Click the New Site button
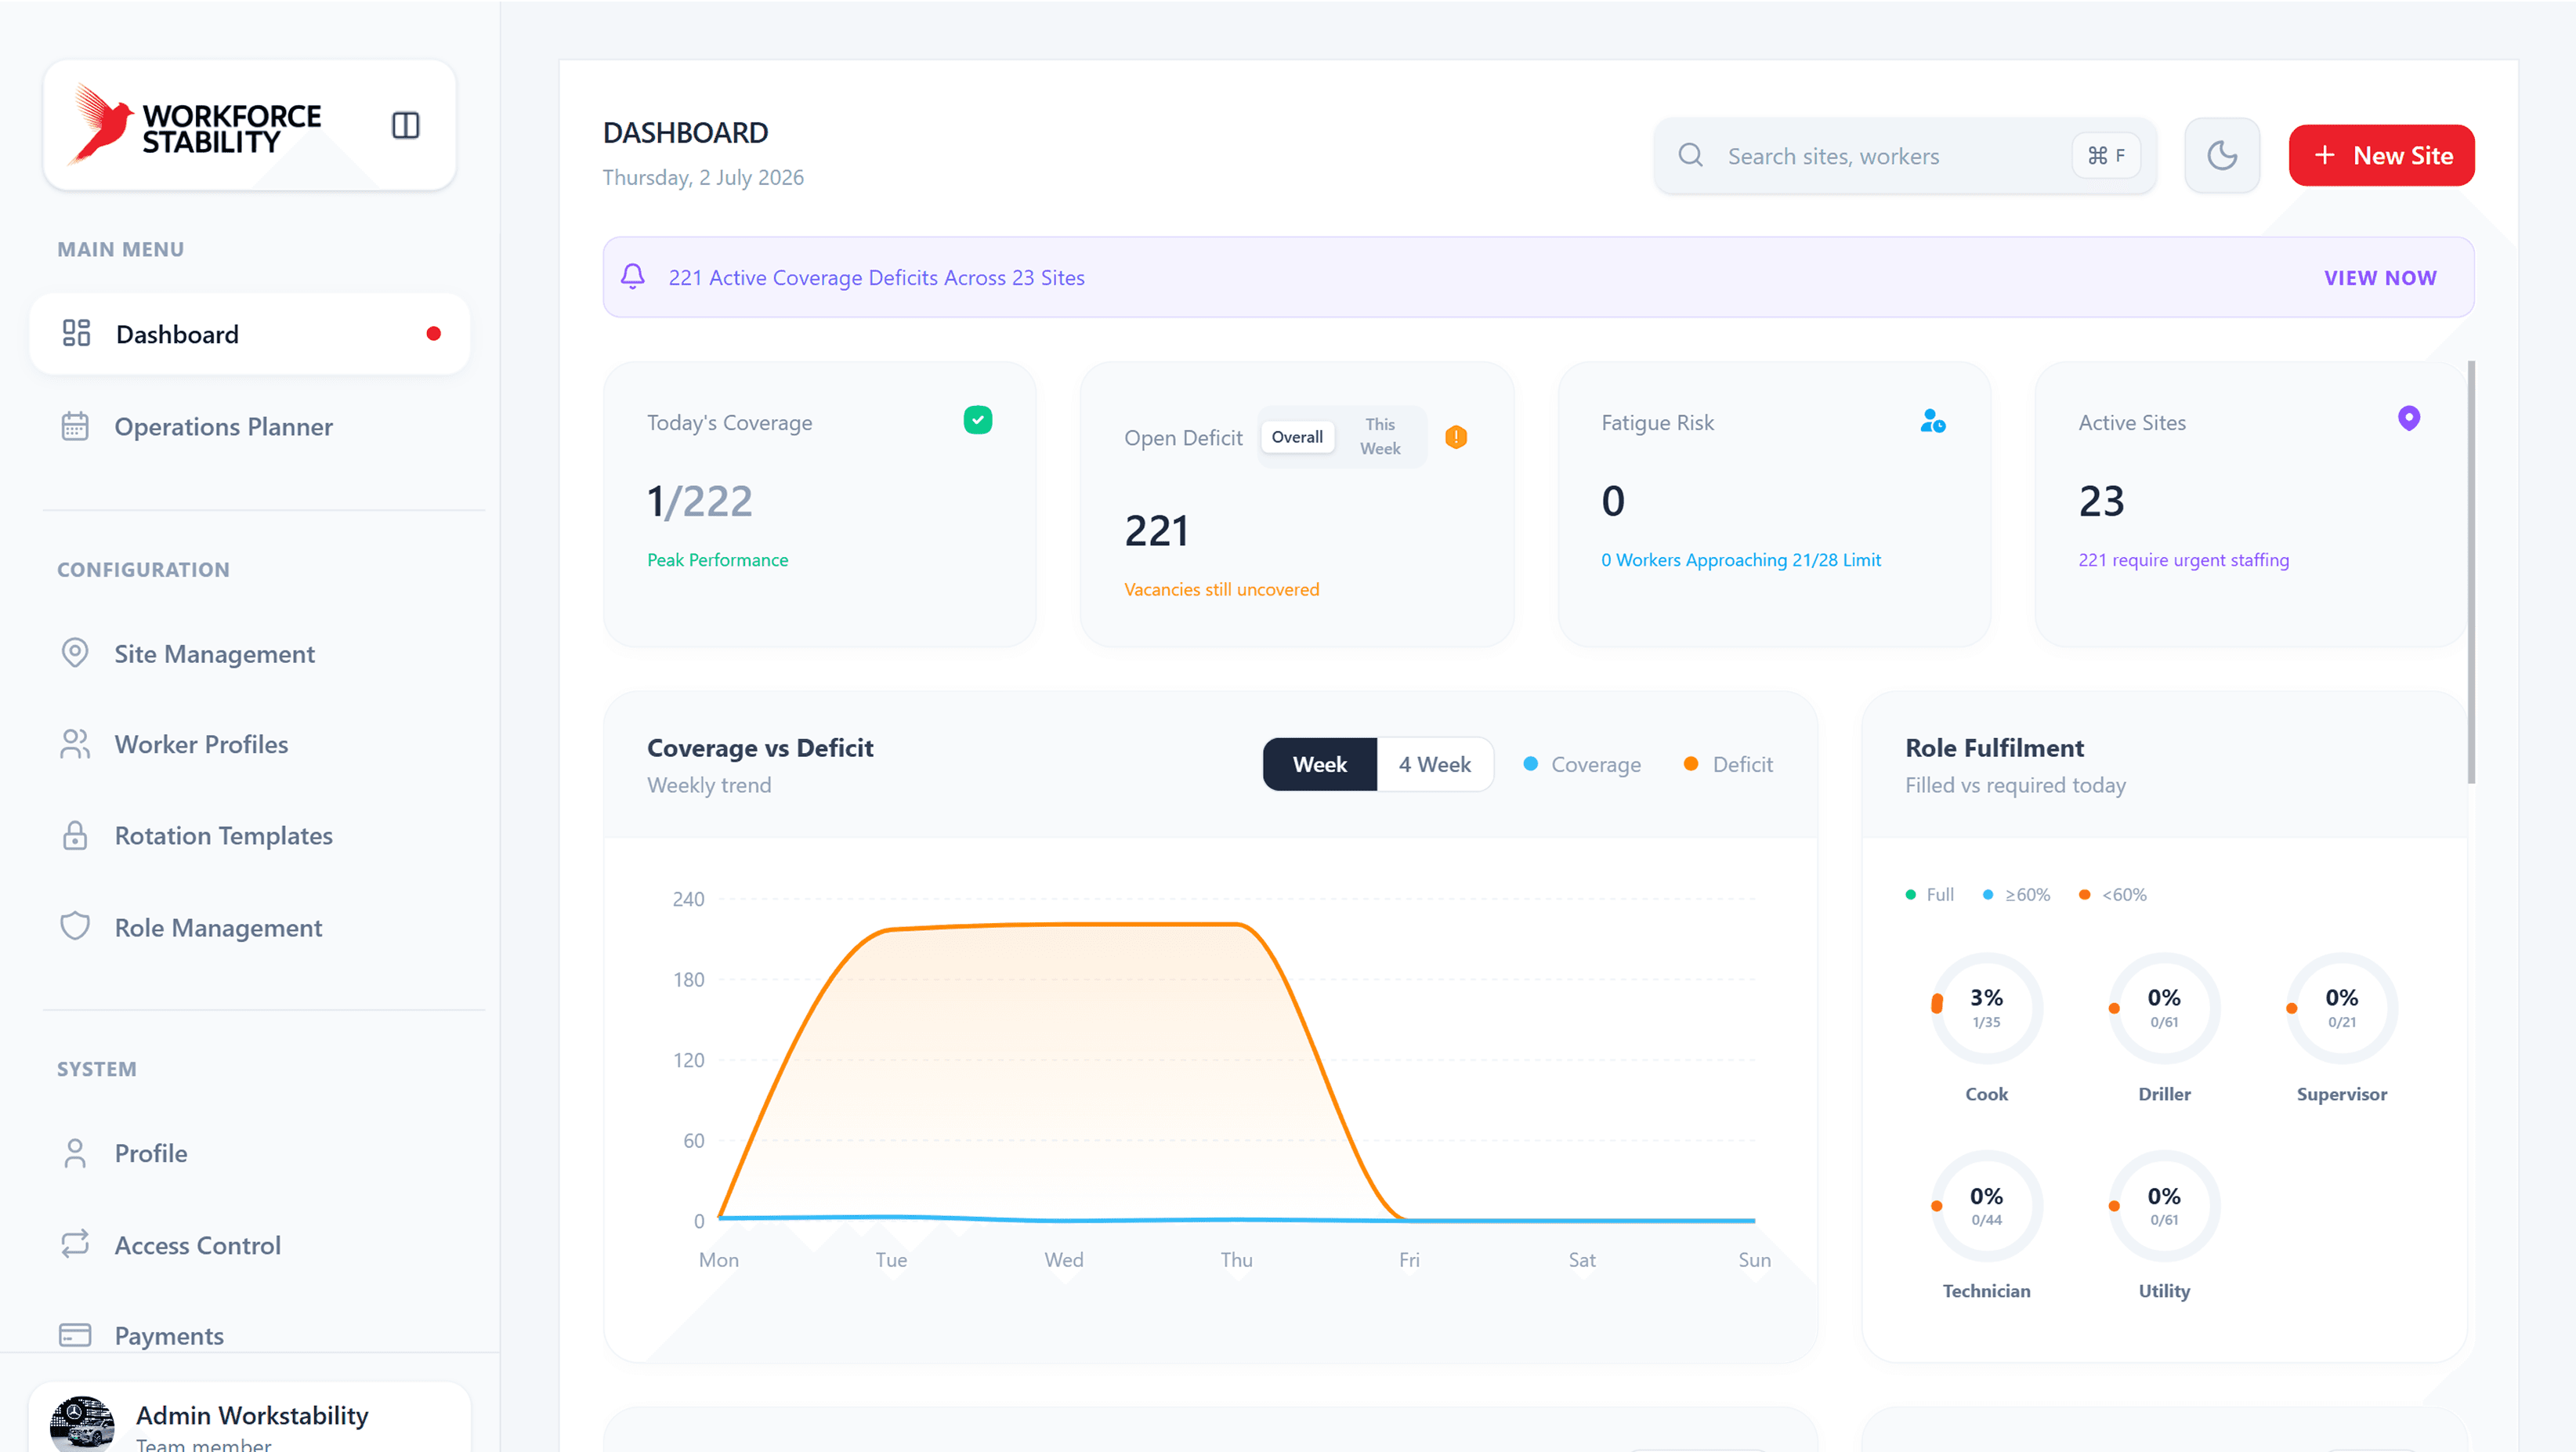Image resolution: width=2576 pixels, height=1452 pixels. [x=2381, y=155]
